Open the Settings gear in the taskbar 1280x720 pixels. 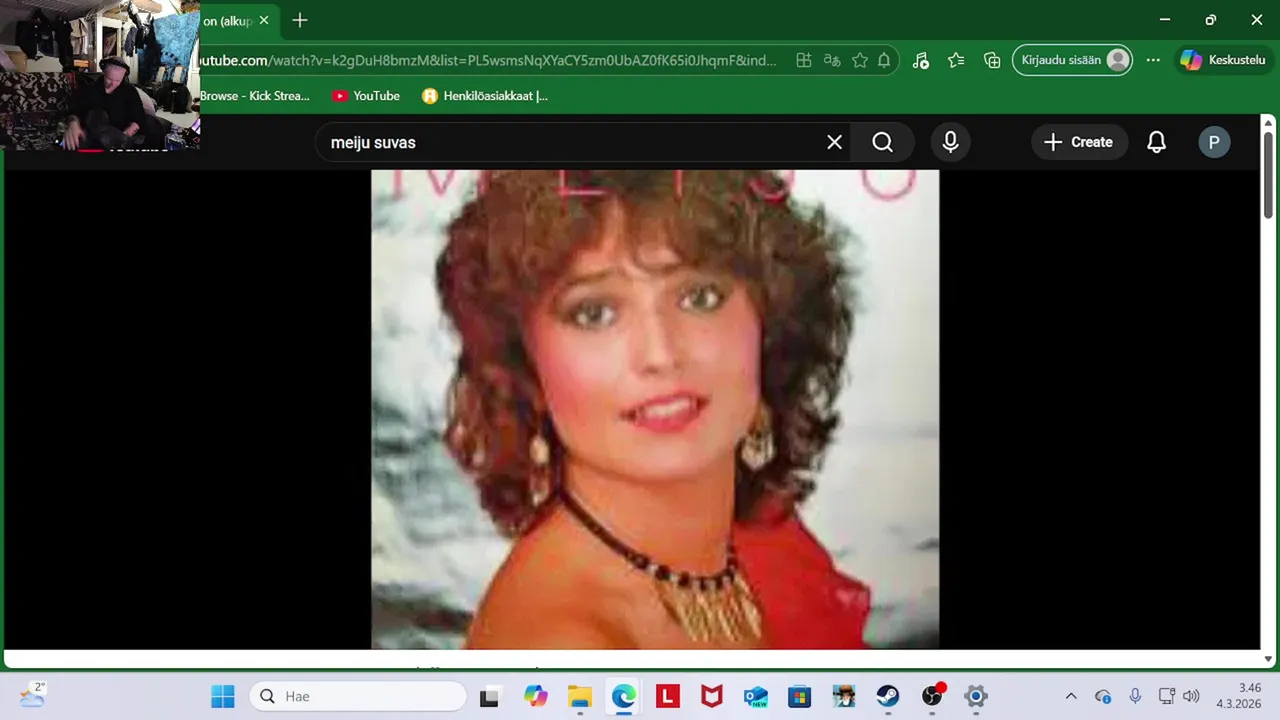click(976, 696)
